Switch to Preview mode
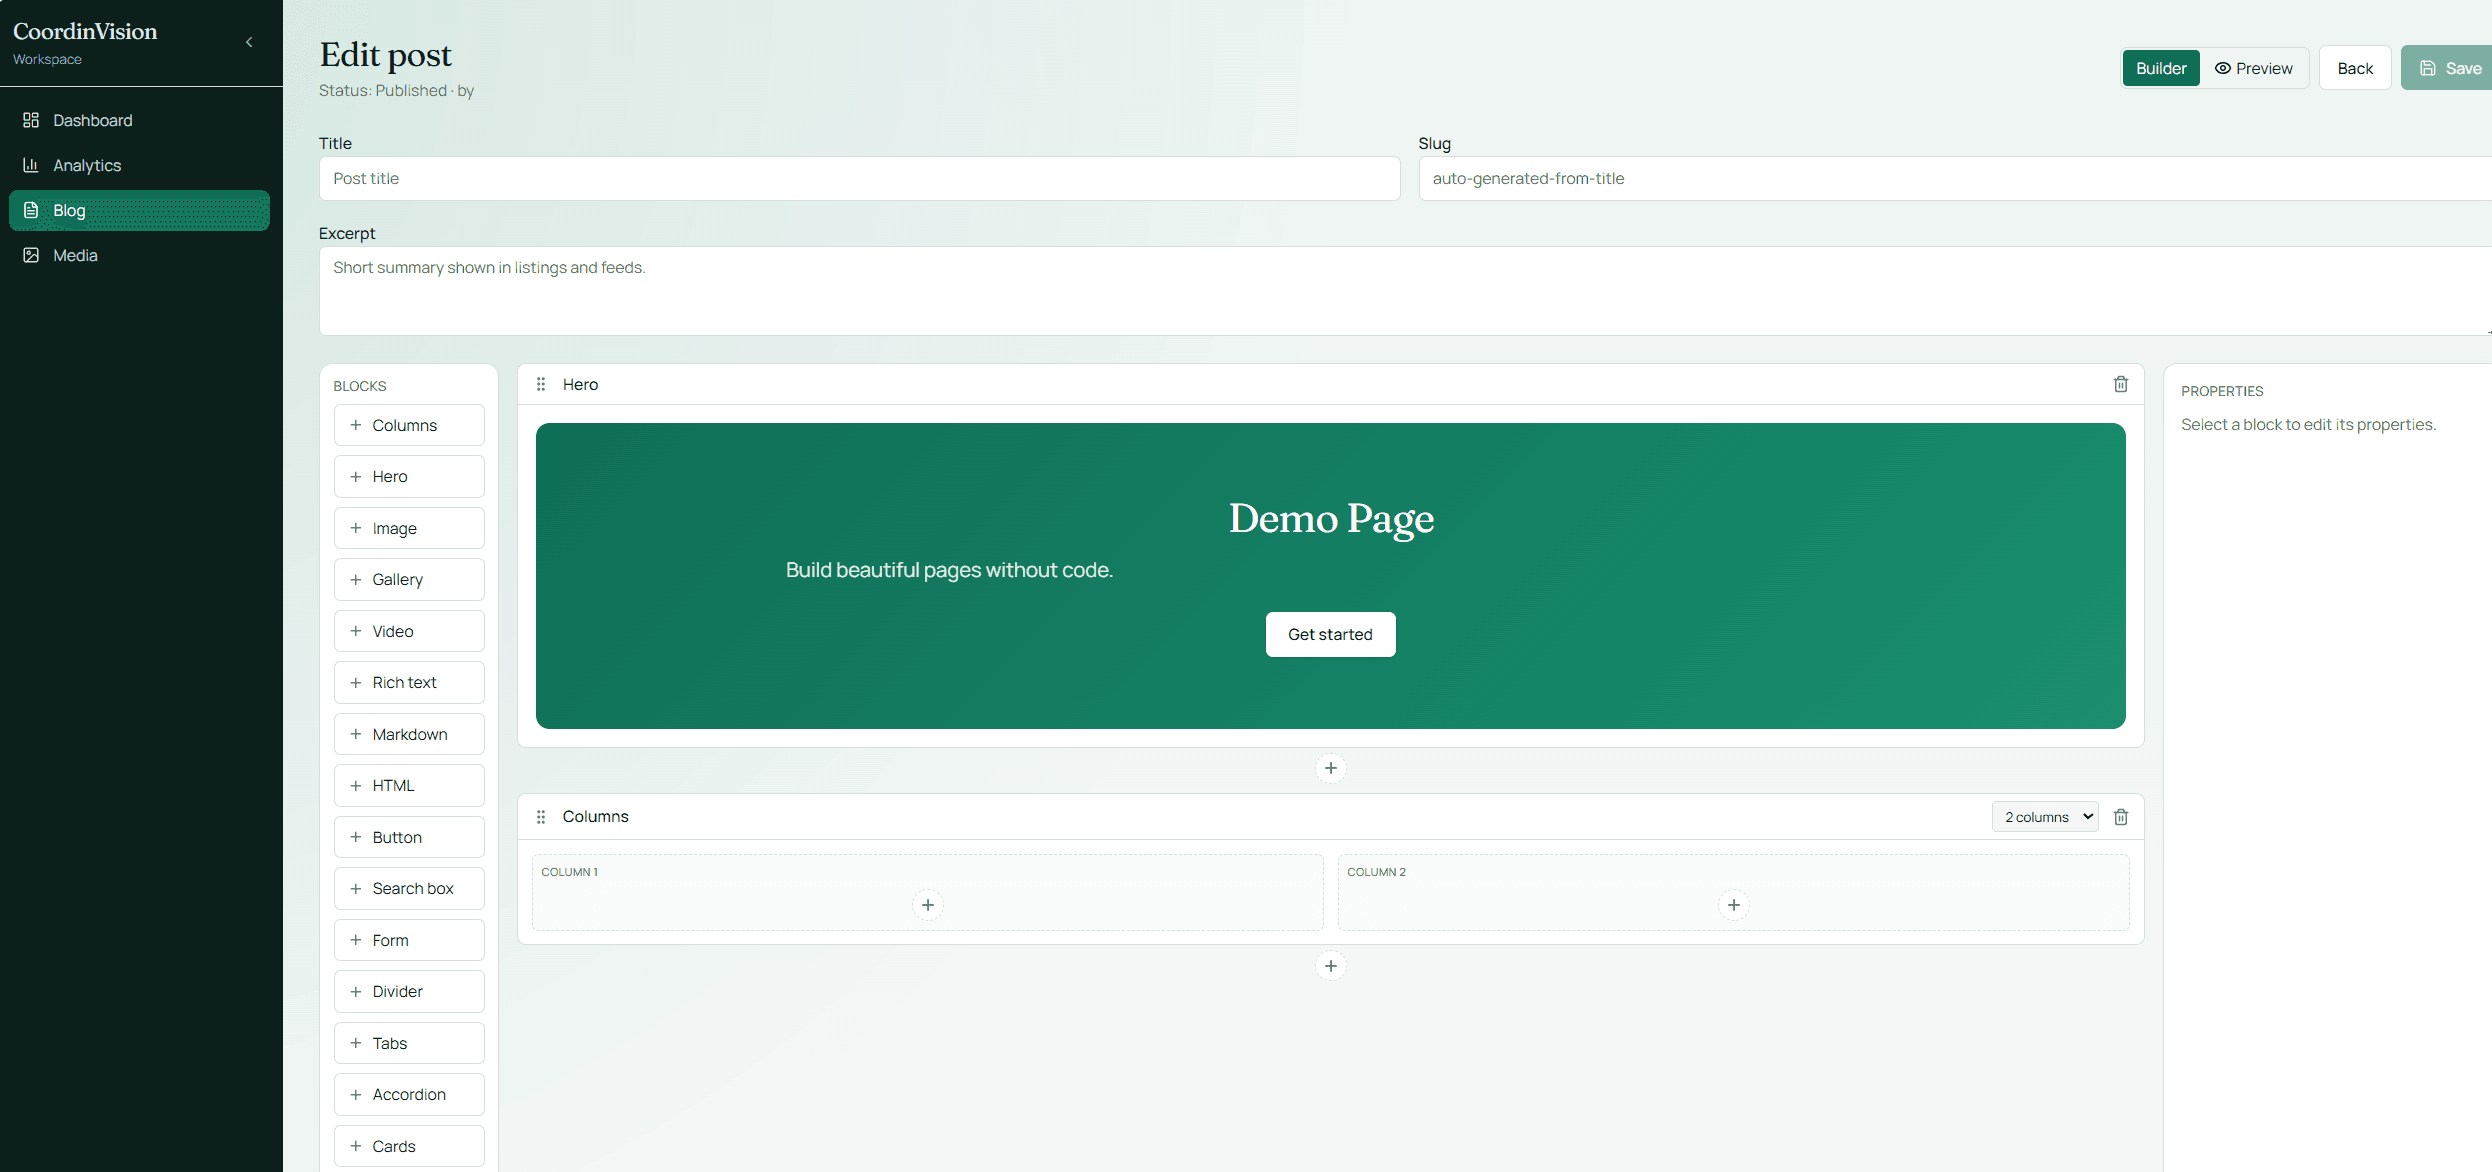Viewport: 2492px width, 1172px height. [x=2254, y=68]
